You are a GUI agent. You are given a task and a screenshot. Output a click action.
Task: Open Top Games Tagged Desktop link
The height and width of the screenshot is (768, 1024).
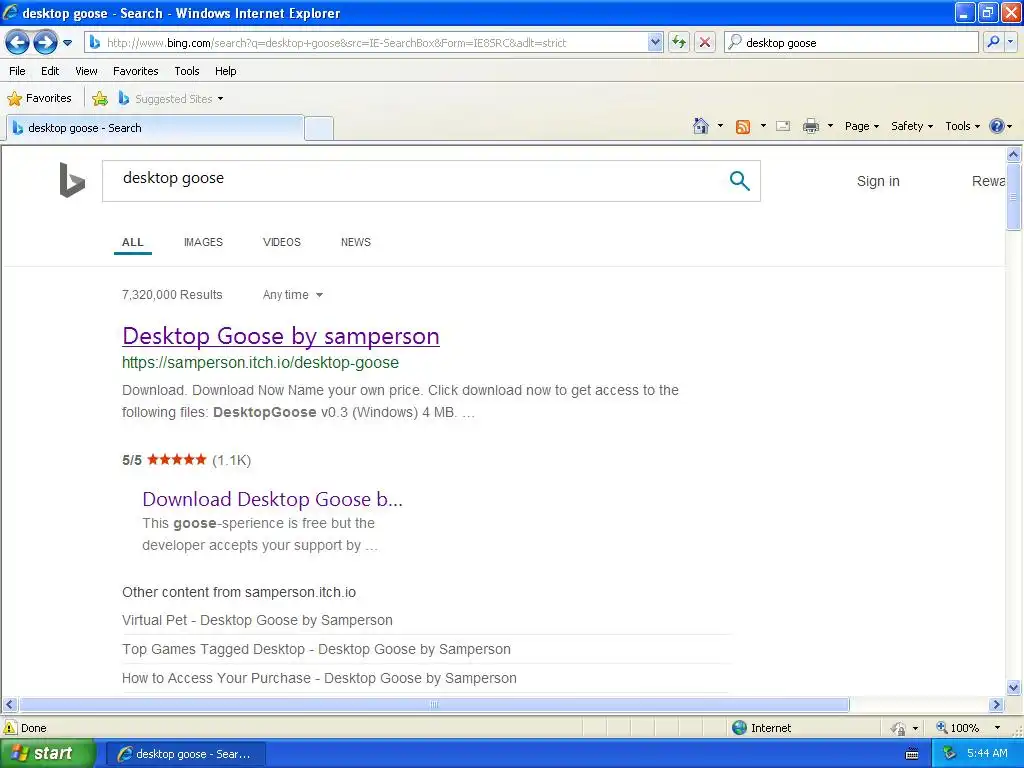coord(316,649)
